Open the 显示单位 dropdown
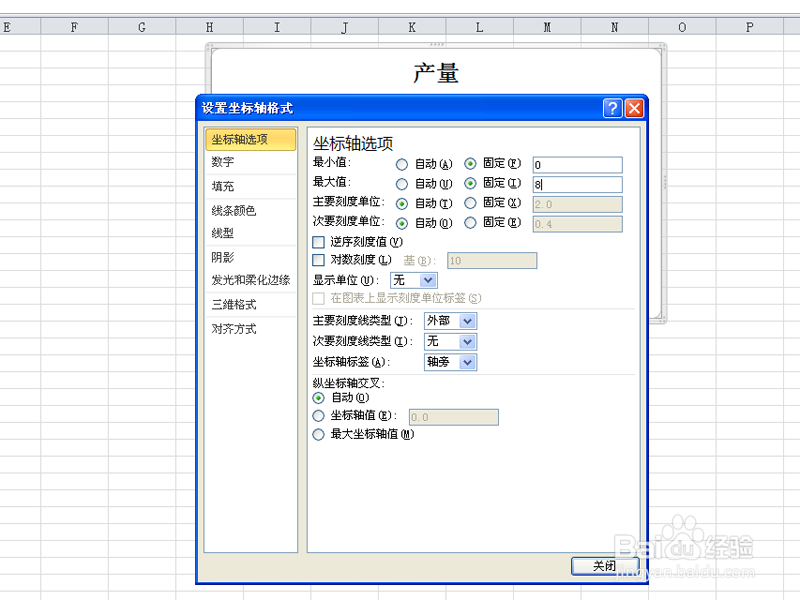Viewport: 800px width, 600px height. (x=414, y=280)
